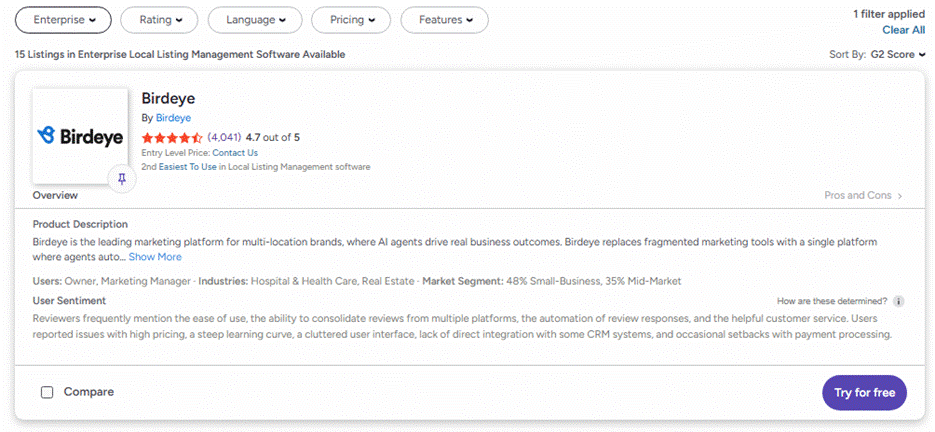Clear All applied filters
This screenshot has width=935, height=432.
coord(904,30)
